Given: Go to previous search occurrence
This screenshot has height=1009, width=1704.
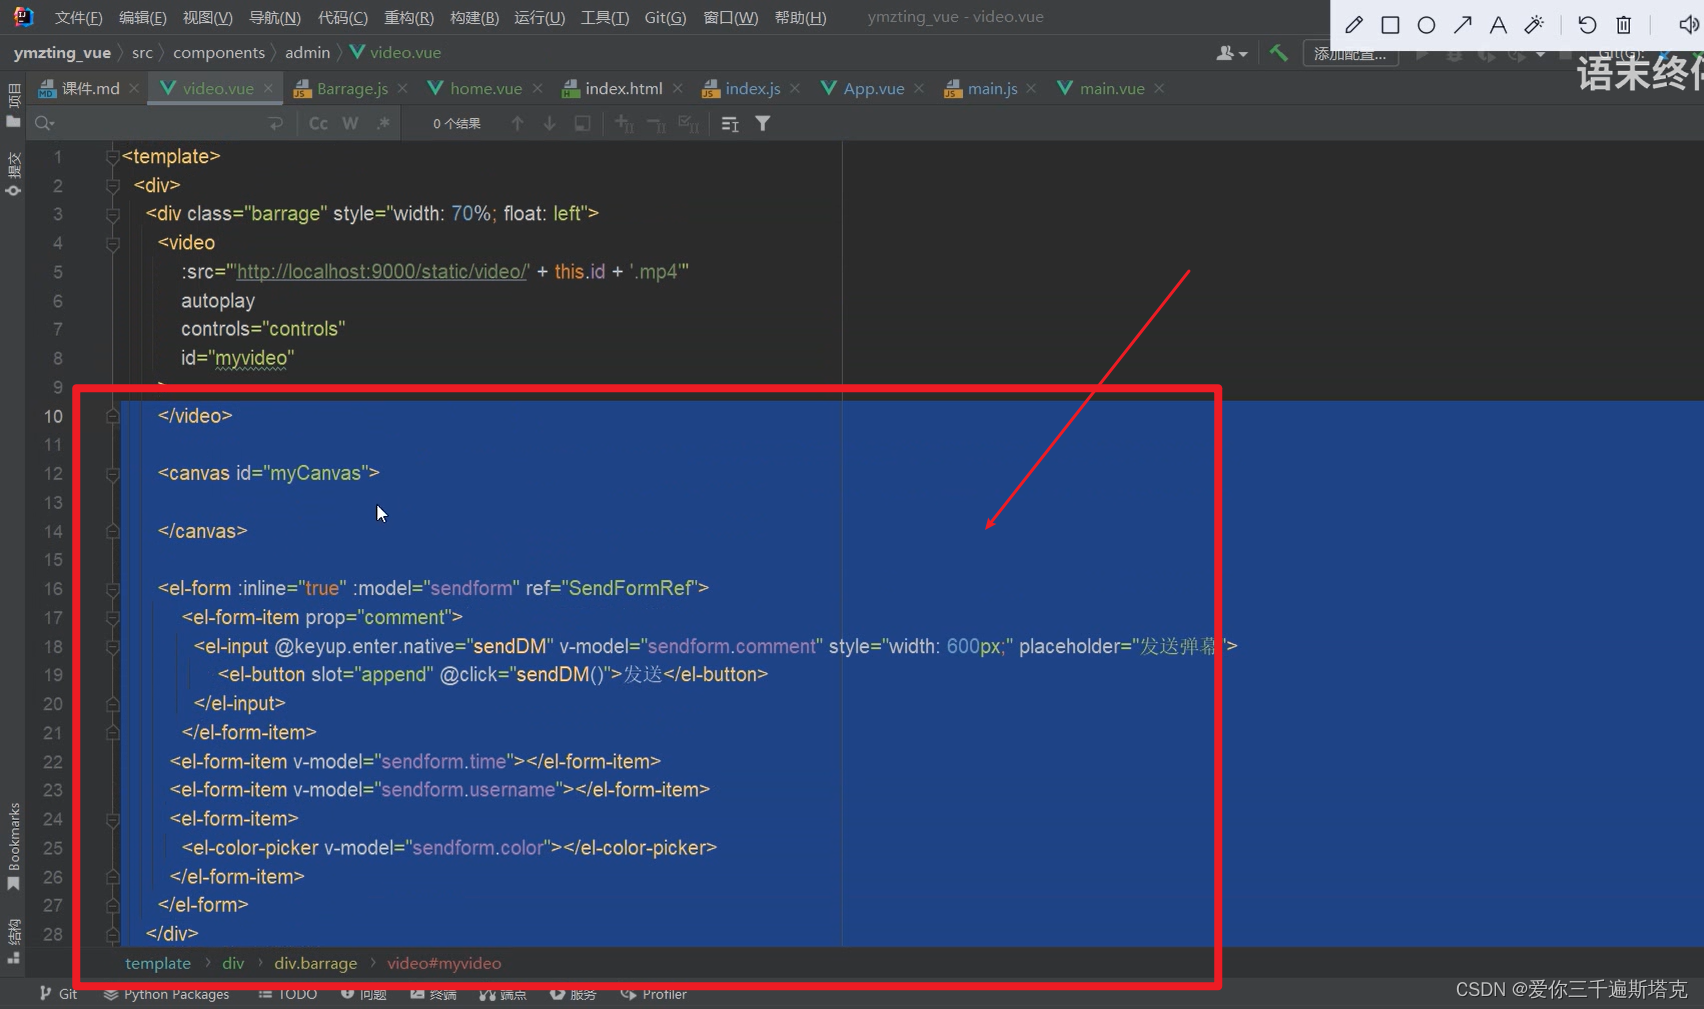Looking at the screenshot, I should coord(517,123).
